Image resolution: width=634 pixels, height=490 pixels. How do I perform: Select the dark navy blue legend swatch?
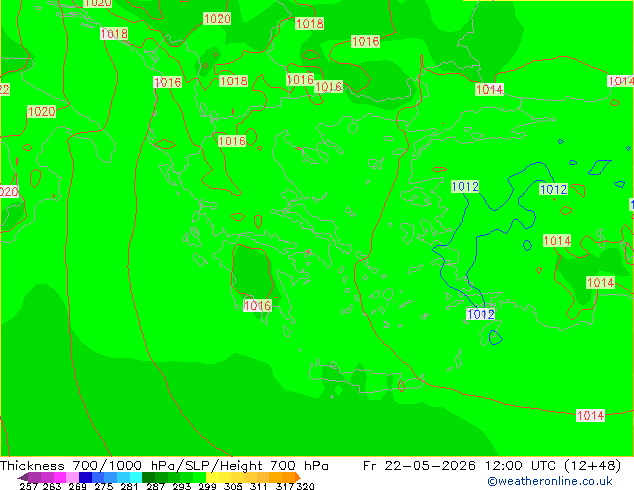tap(85, 477)
